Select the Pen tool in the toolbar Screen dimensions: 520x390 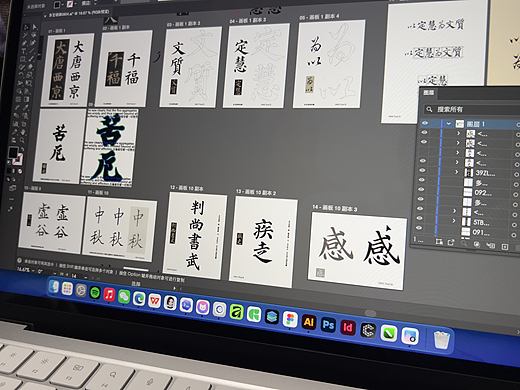click(25, 43)
